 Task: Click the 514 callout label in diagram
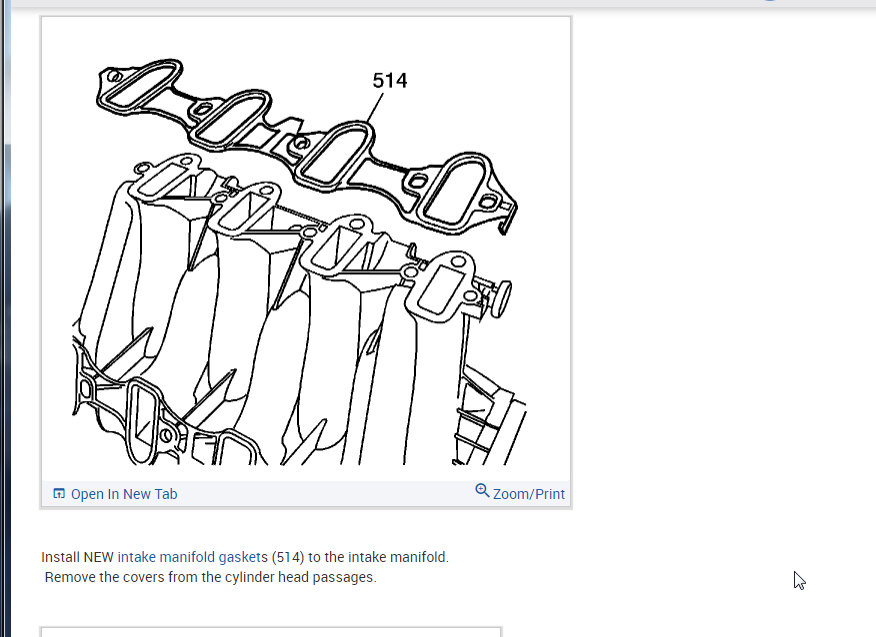(x=390, y=80)
